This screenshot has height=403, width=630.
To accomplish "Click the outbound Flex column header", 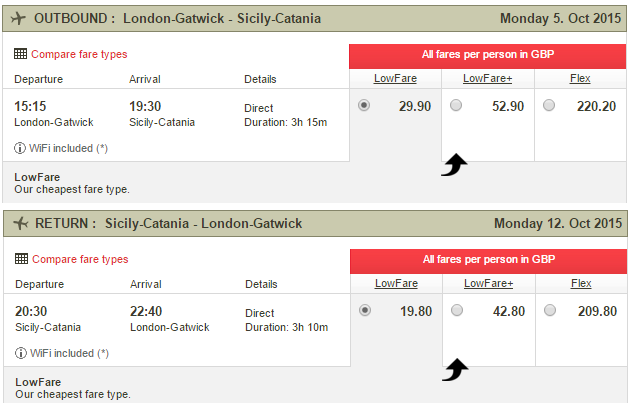I will (580, 78).
